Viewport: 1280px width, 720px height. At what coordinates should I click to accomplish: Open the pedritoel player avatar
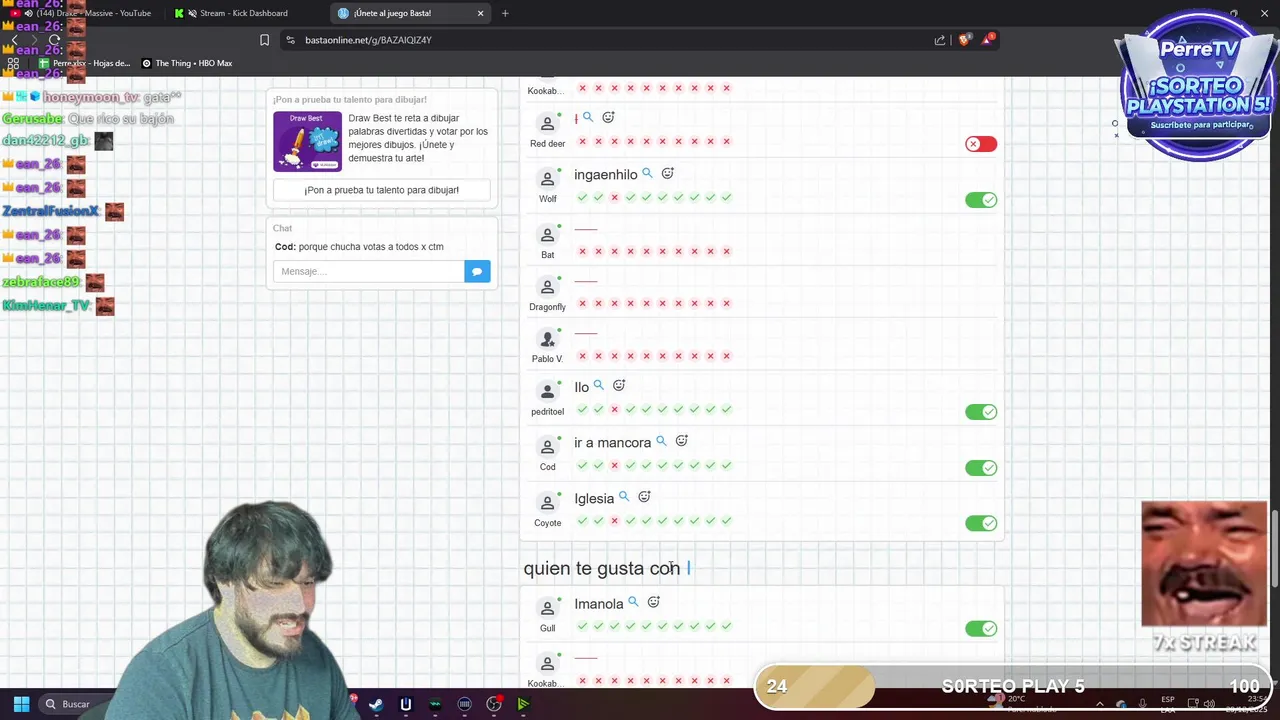pos(547,391)
